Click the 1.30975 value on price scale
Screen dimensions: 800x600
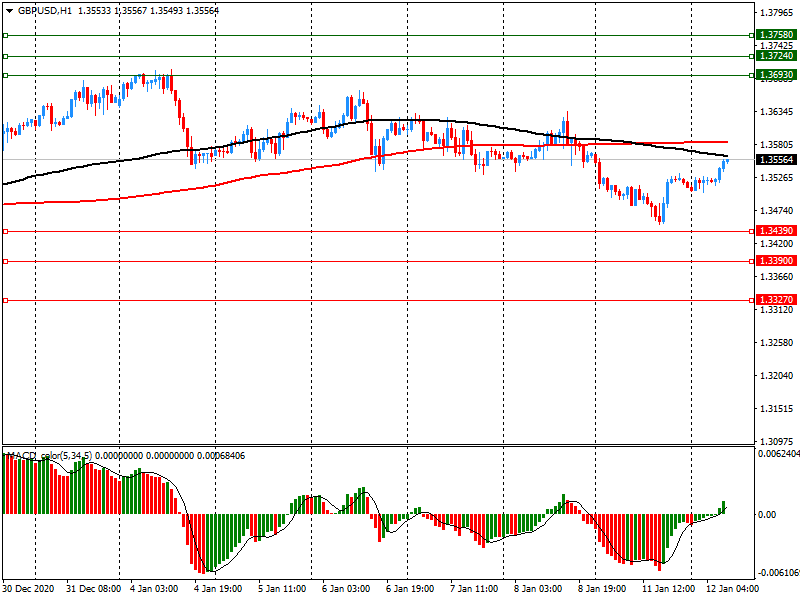[776, 442]
